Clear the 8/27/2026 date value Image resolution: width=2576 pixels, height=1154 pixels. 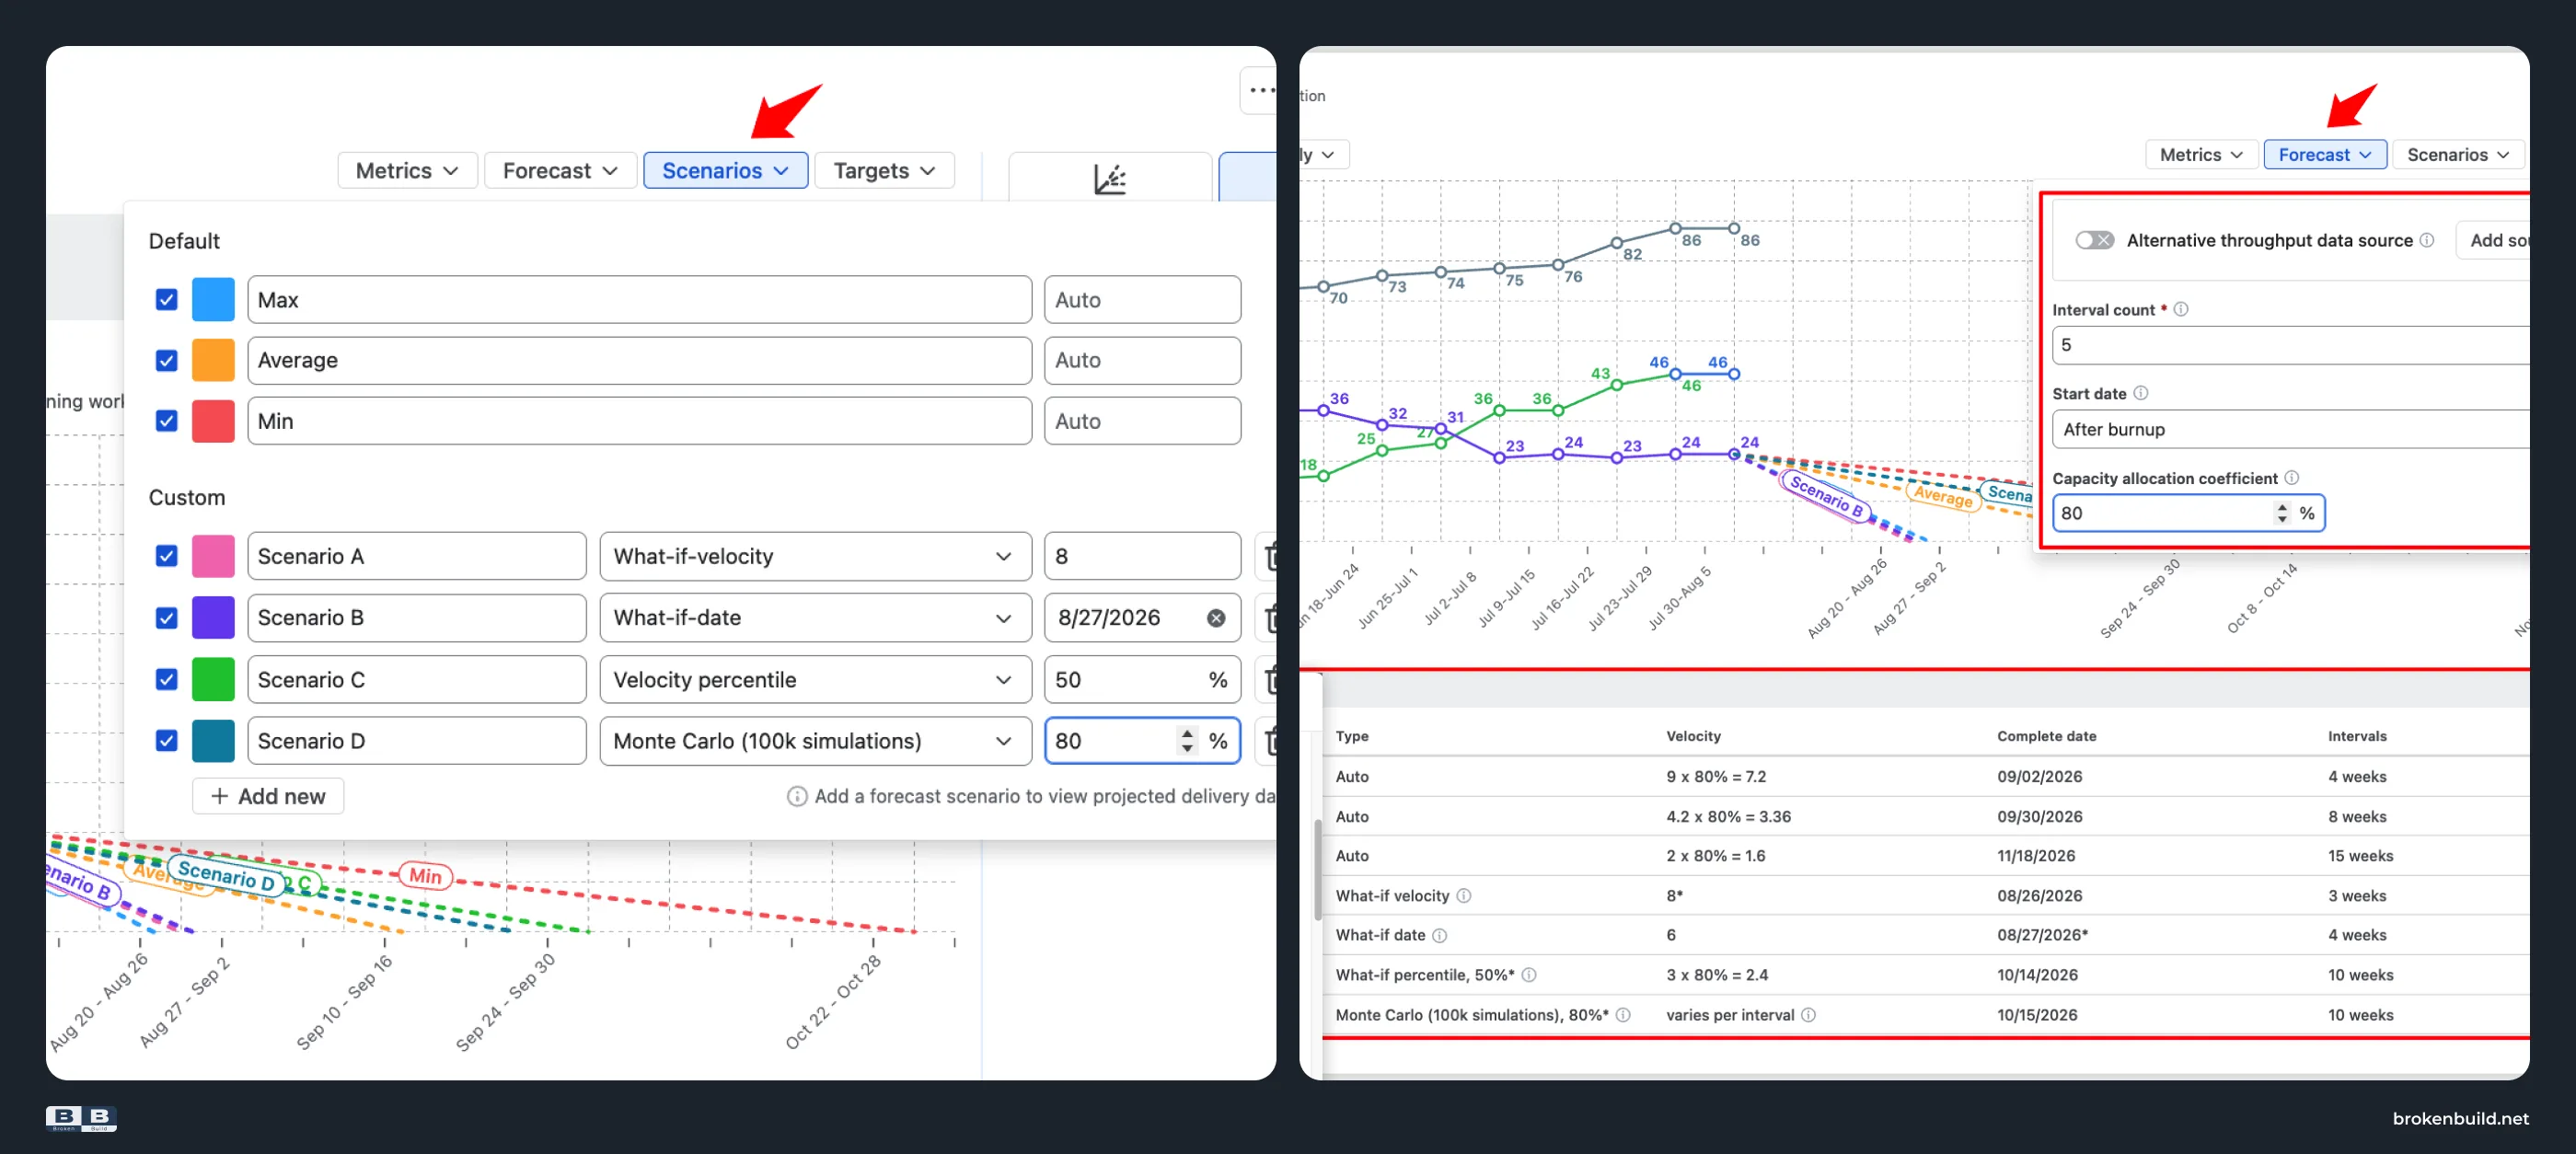point(1216,618)
